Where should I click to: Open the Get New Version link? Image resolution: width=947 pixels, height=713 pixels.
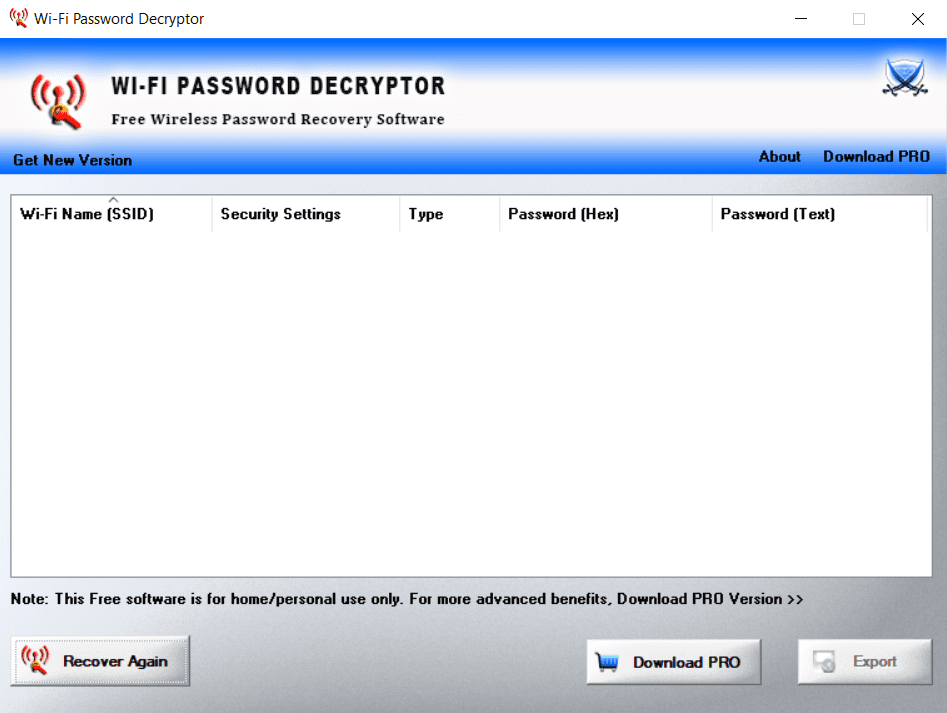72,160
